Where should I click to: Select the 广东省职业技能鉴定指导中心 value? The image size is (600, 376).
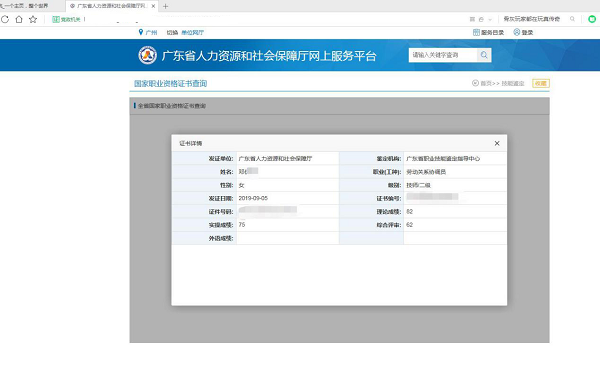(x=443, y=158)
